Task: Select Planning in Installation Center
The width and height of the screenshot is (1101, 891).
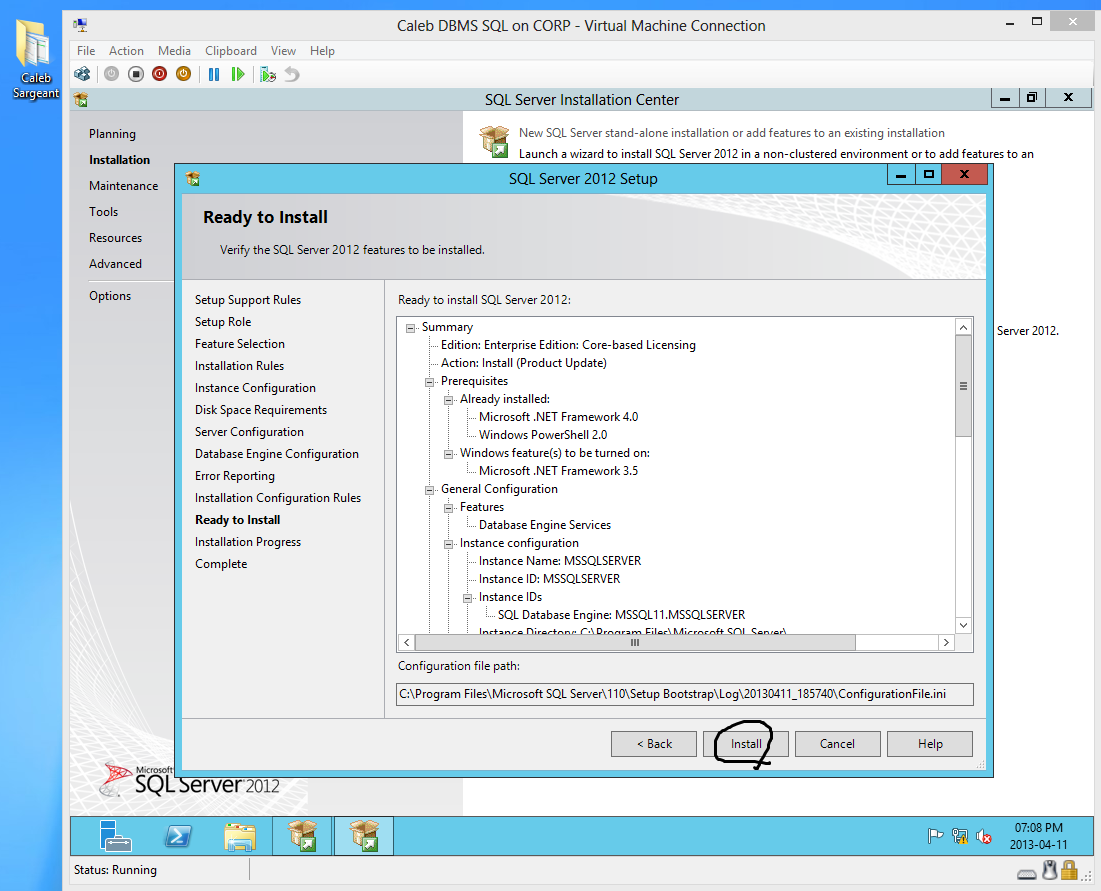Action: (112, 133)
